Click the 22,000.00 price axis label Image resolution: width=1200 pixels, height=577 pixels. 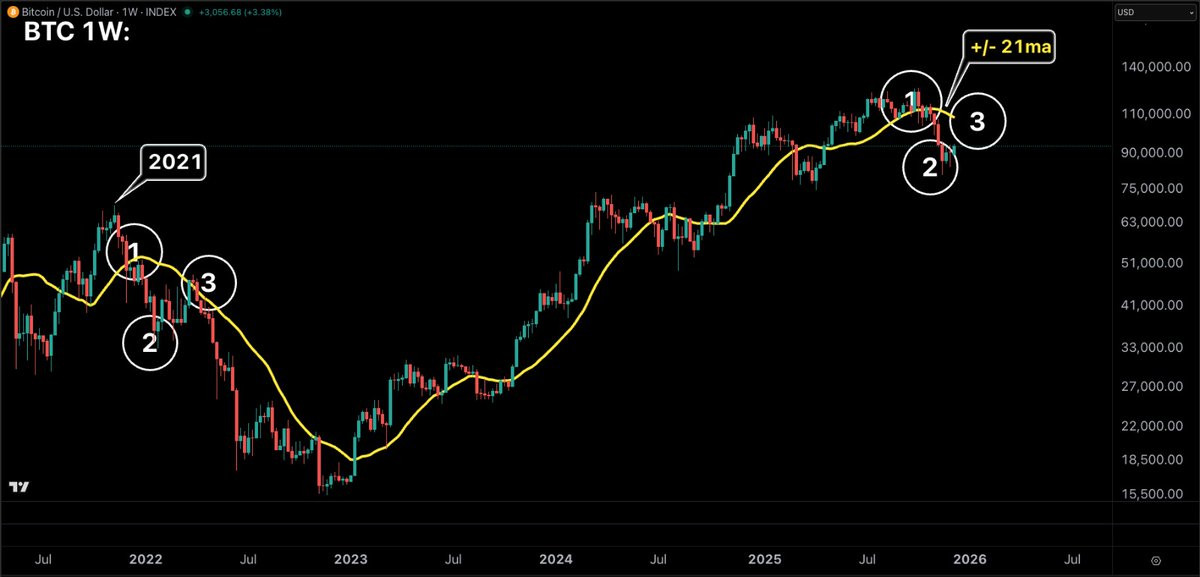pos(1154,427)
